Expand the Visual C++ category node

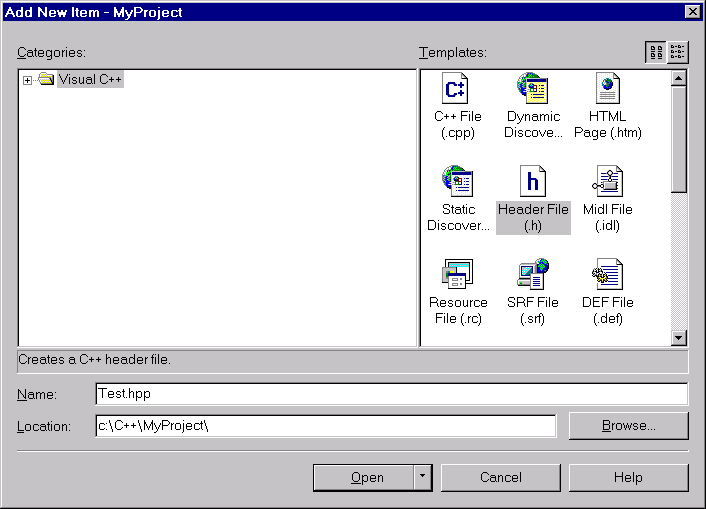[x=27, y=80]
